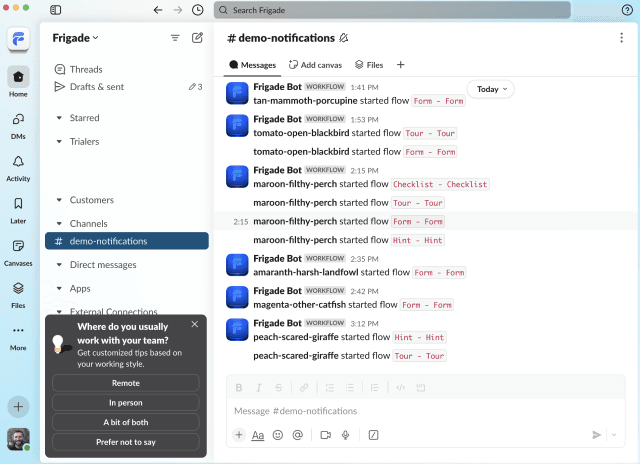Image resolution: width=640 pixels, height=464 pixels.
Task: Toggle bulleted list in composer
Action: [349, 387]
